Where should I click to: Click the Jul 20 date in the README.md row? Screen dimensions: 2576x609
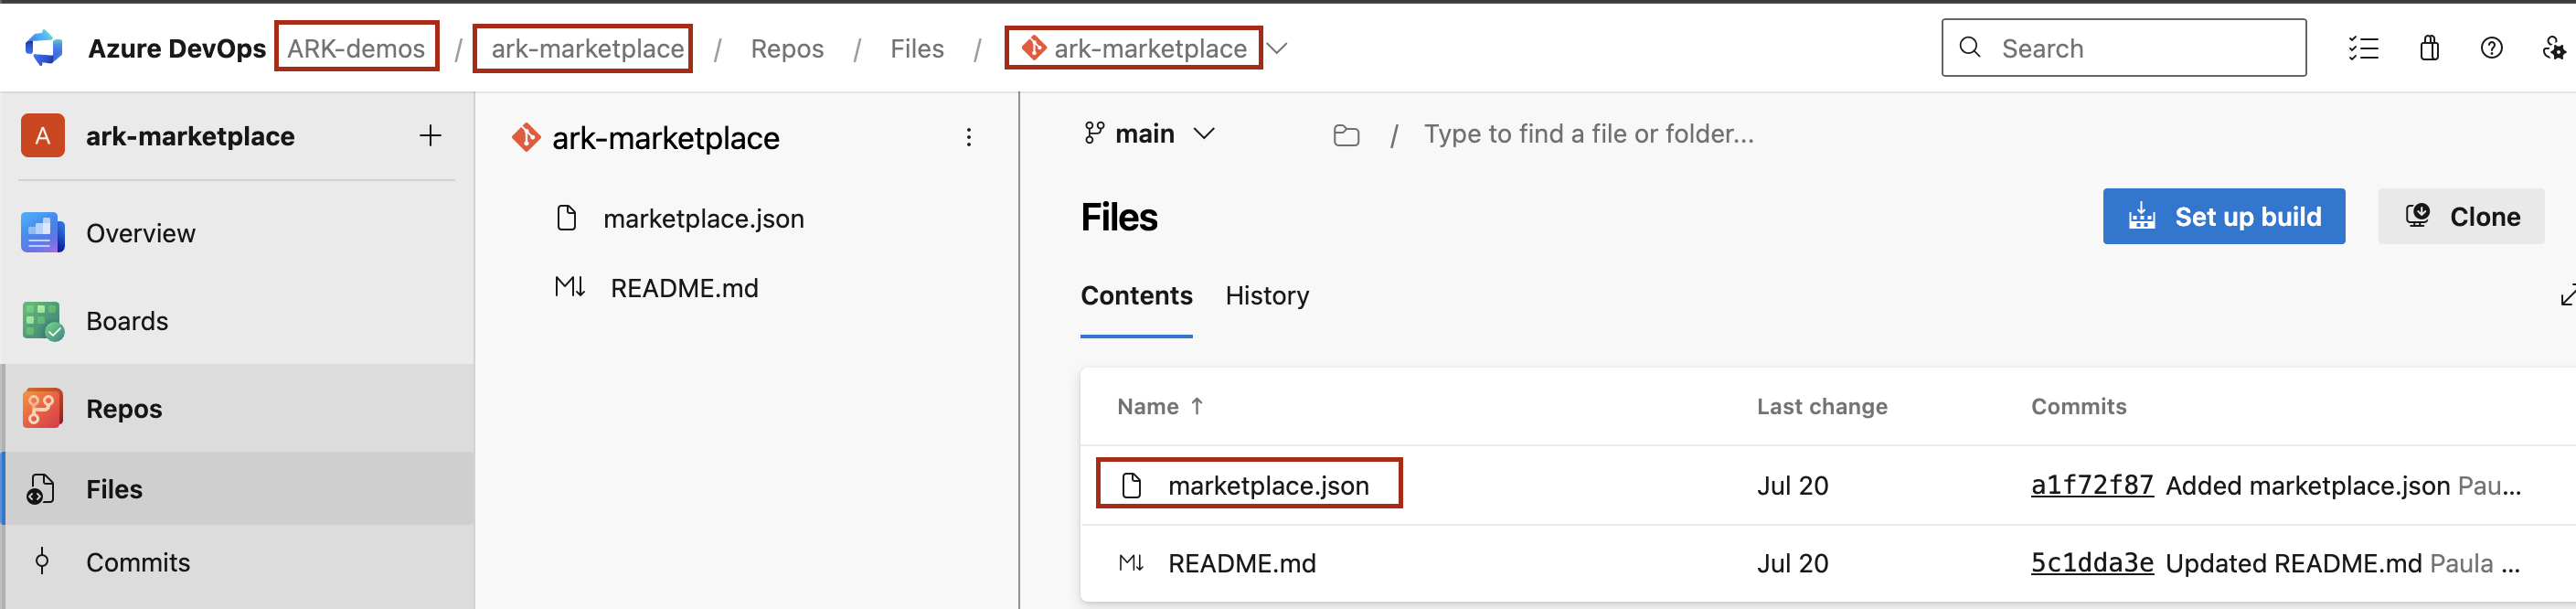point(1792,563)
